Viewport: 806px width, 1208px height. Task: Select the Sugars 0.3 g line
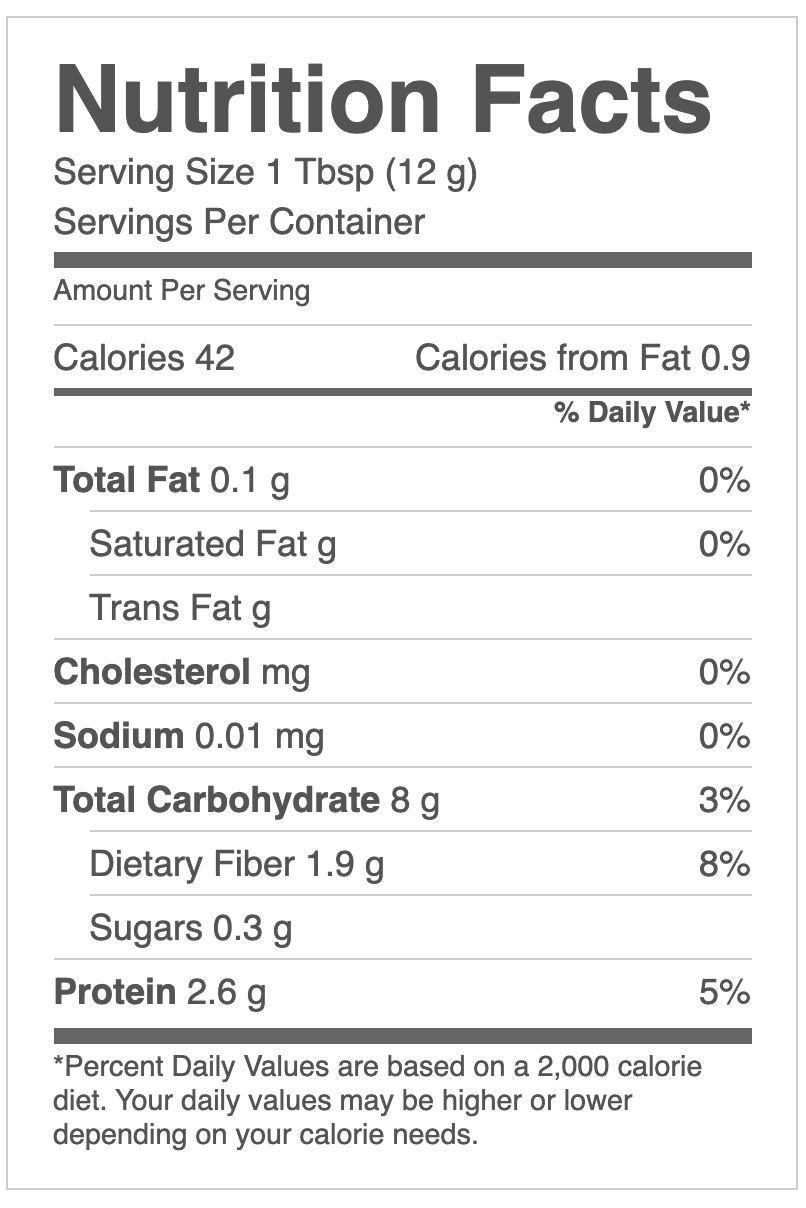tap(191, 929)
